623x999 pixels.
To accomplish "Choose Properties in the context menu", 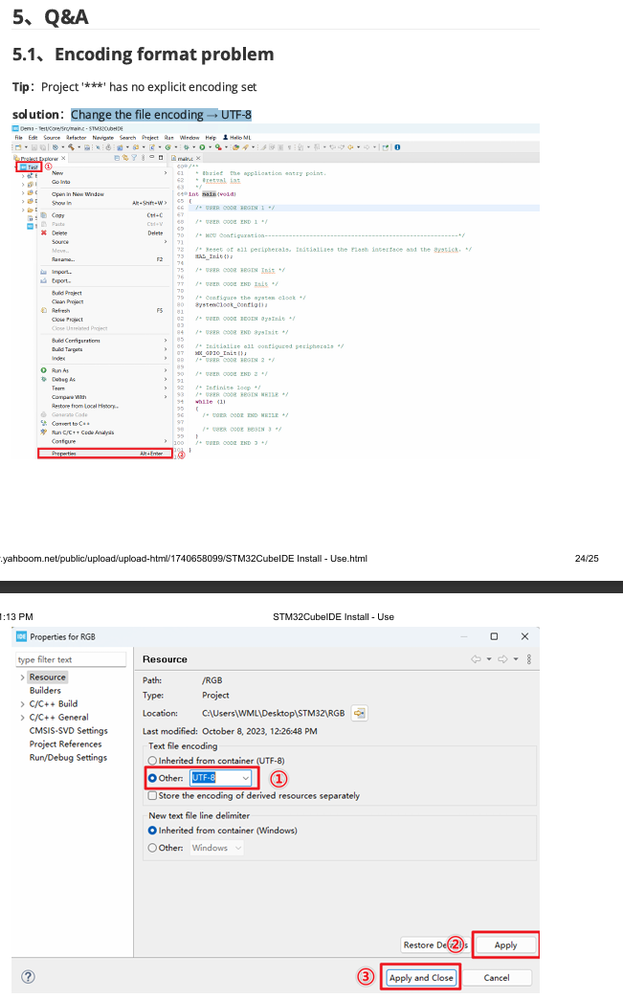I will tap(105, 454).
